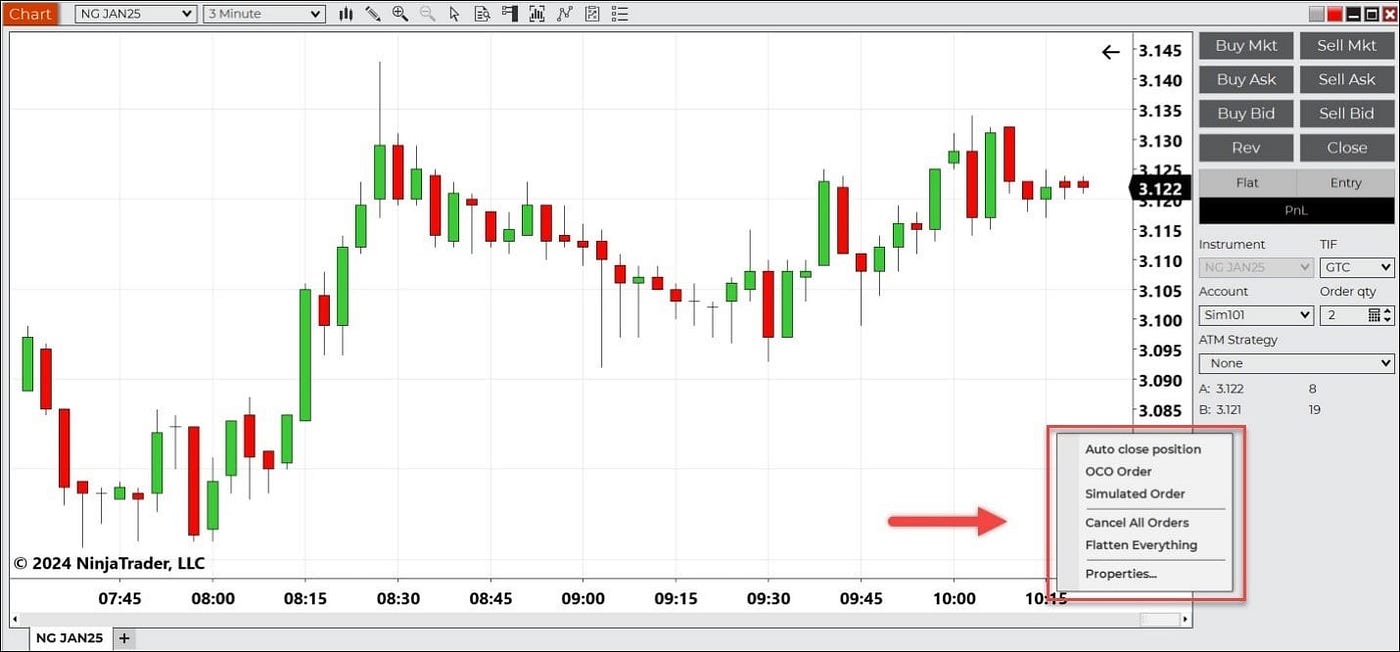Click the ask price A: 3.122
Screen dimensions: 1400x652
coord(1222,388)
